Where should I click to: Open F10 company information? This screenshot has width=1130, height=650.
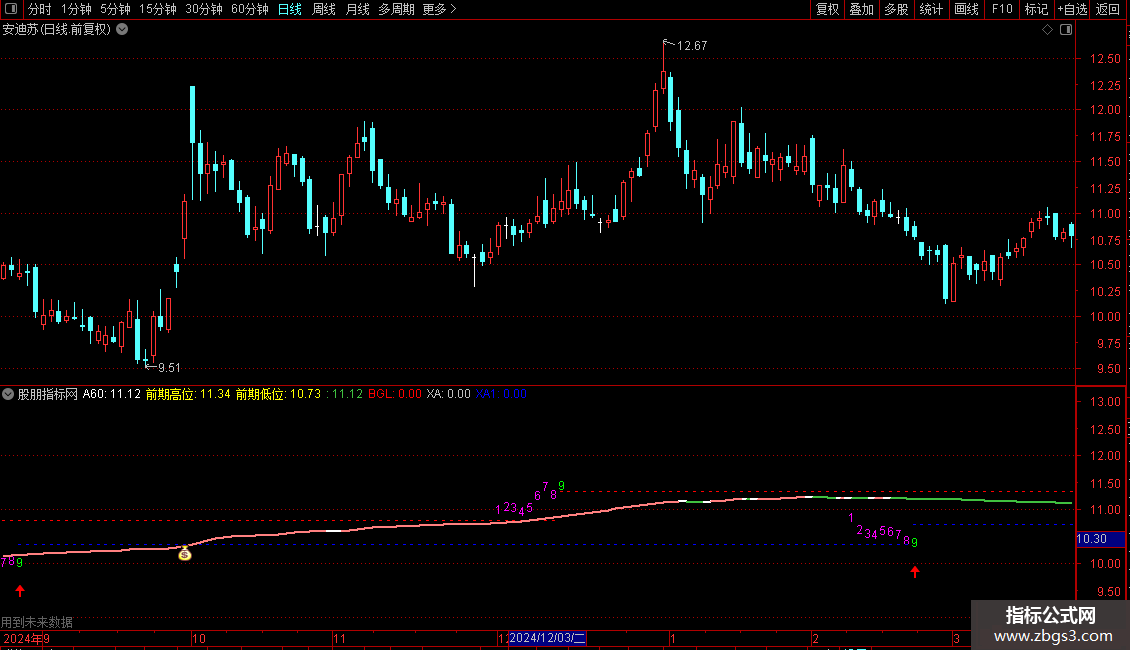coord(1002,9)
